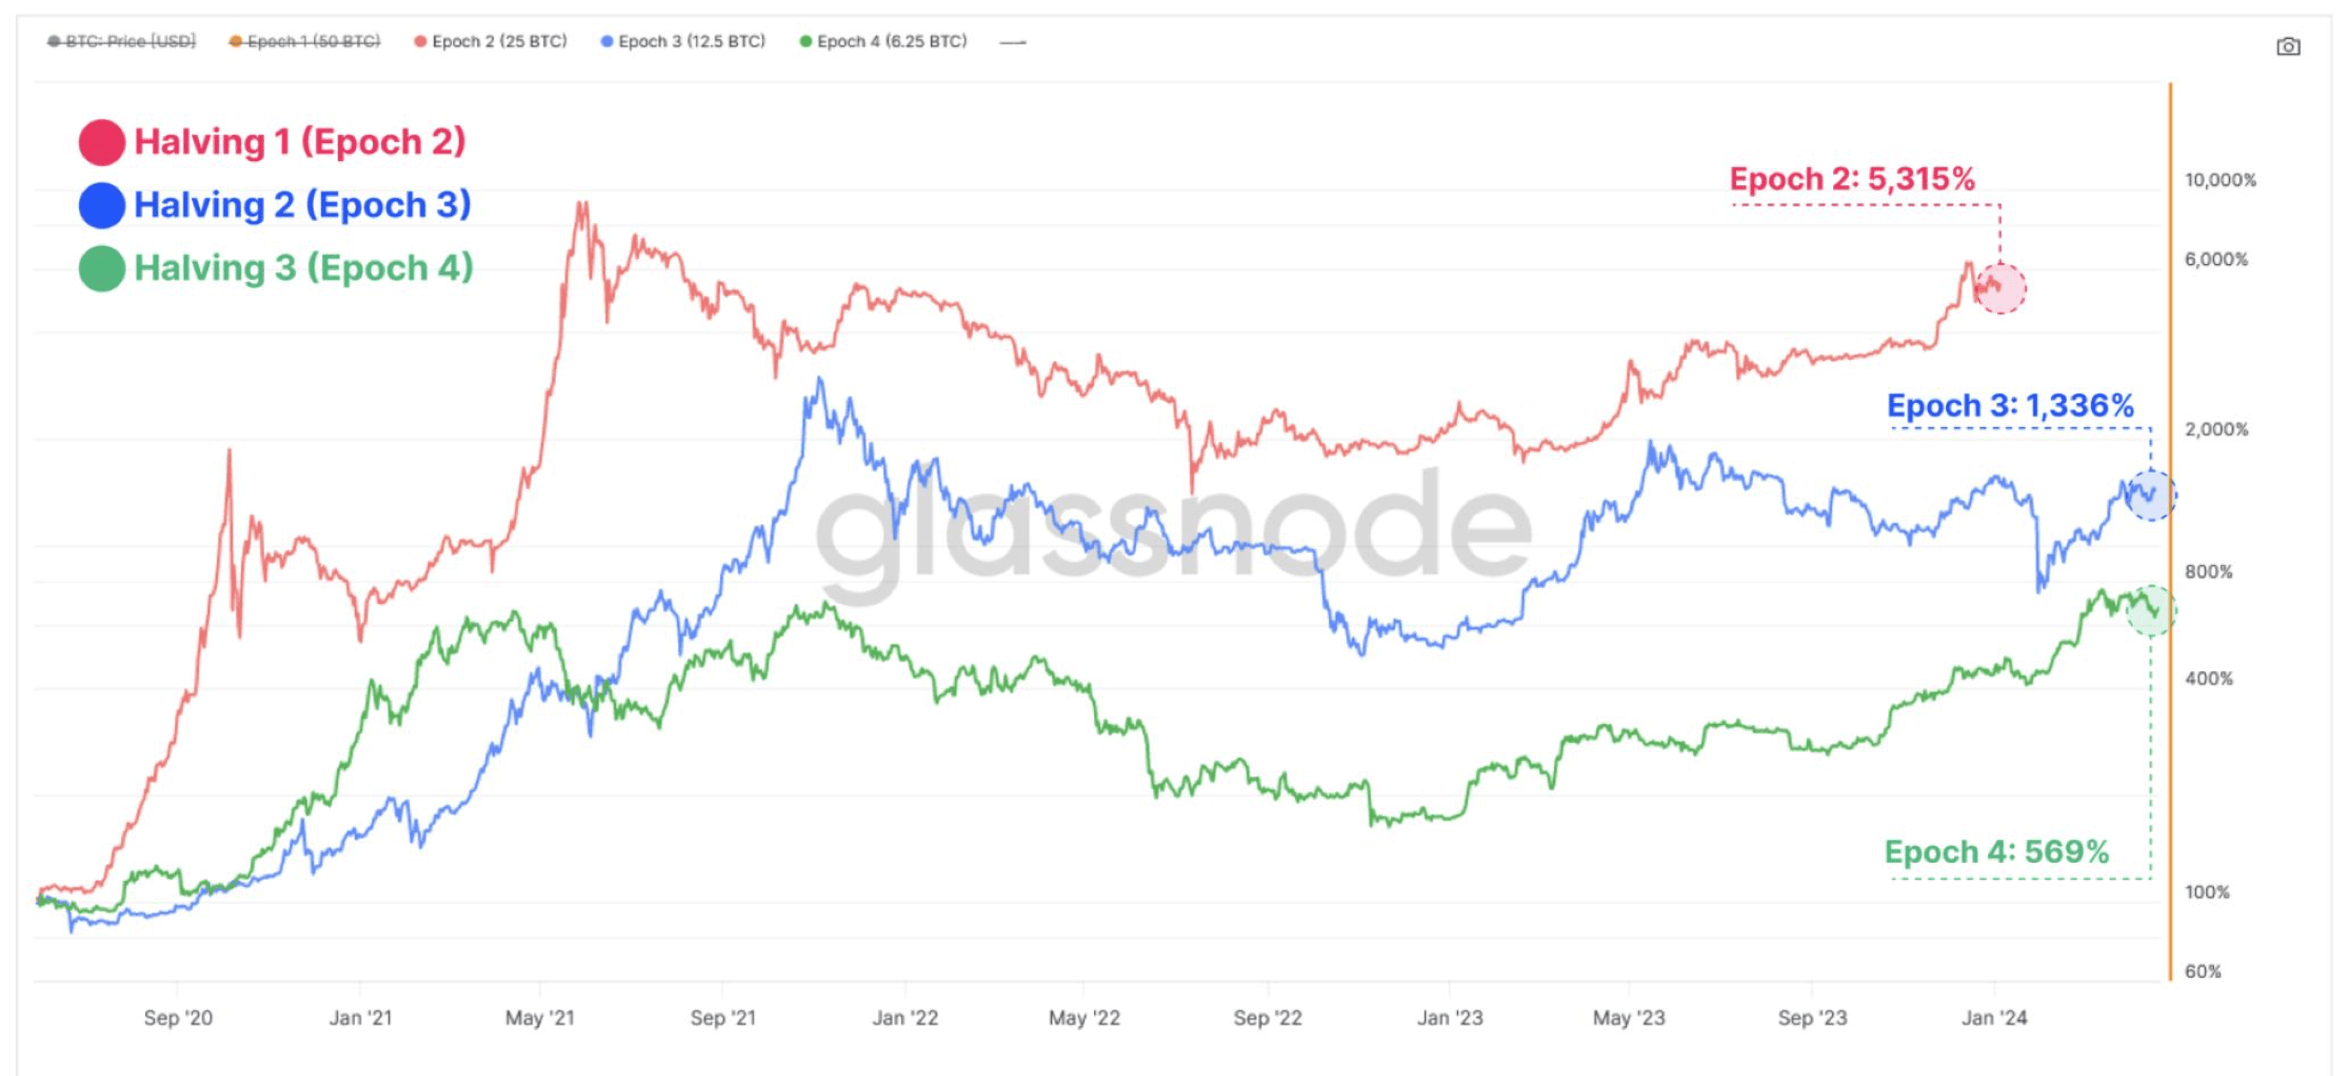Click the red dashed circle endpoint marker
Viewport: 2340px width, 1076px height.
click(x=2000, y=289)
